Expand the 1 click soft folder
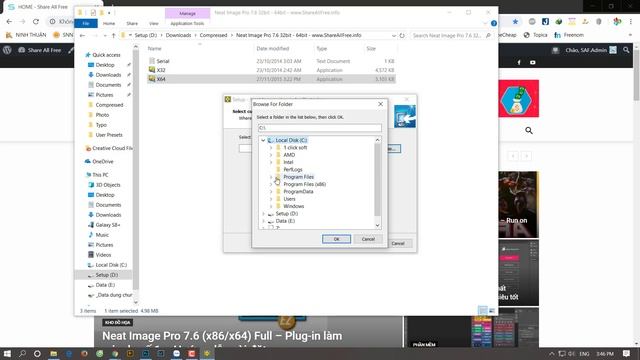 tap(271, 147)
